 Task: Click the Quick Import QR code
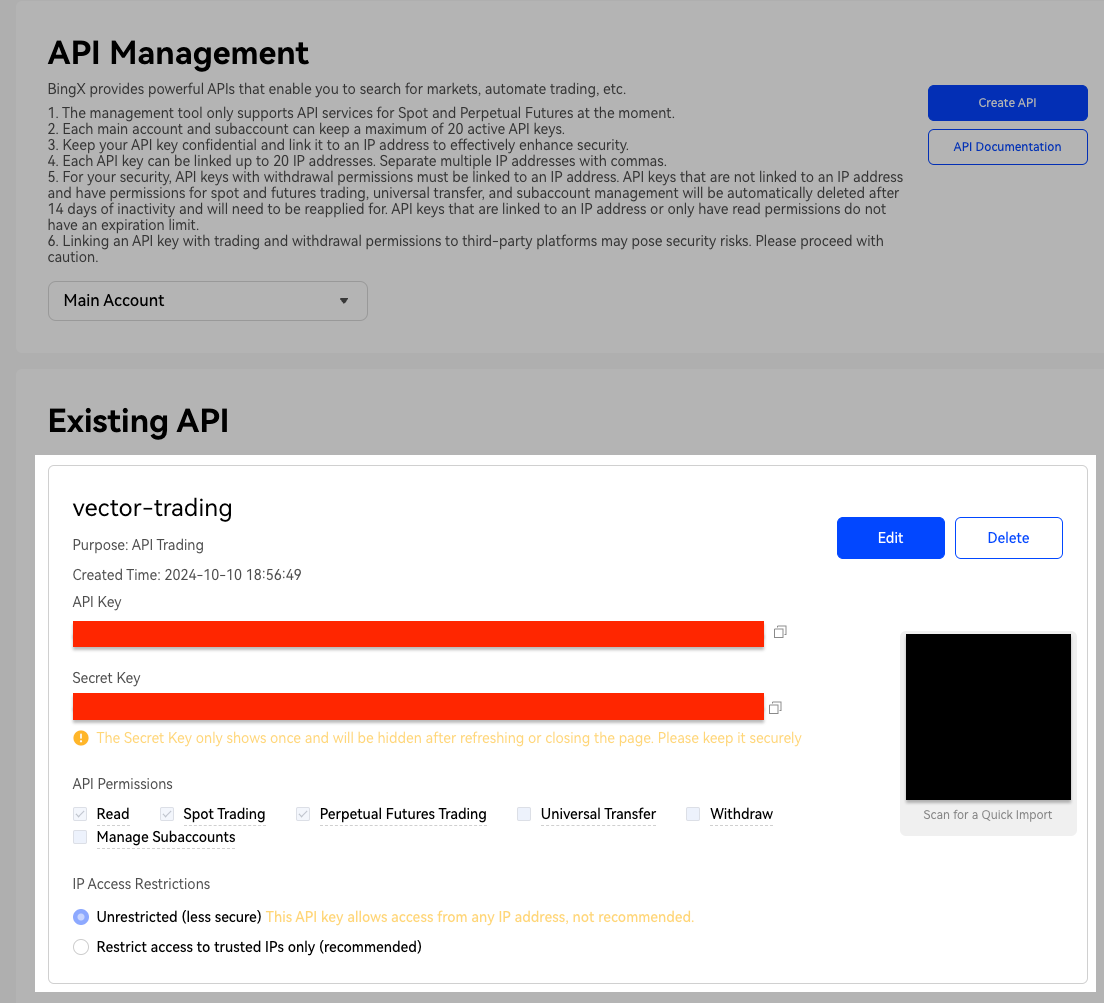[x=988, y=717]
